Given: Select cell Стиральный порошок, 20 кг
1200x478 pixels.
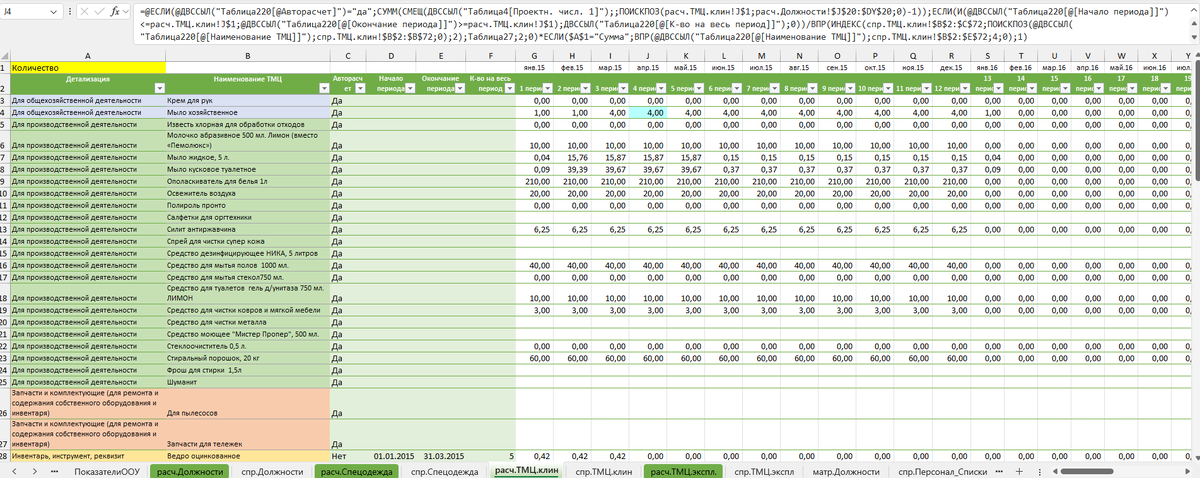Looking at the screenshot, I should [x=247, y=357].
